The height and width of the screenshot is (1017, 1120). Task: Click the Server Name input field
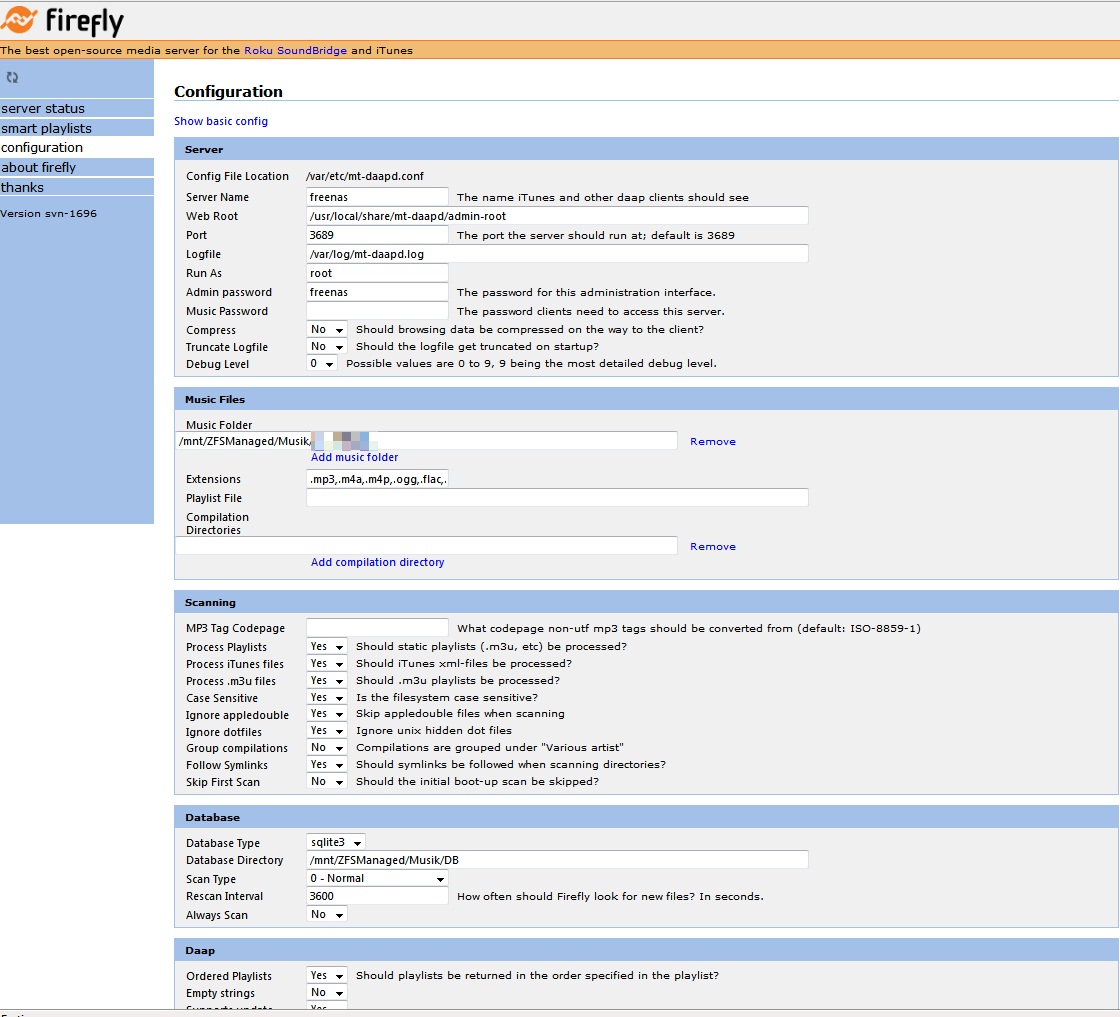[x=377, y=197]
